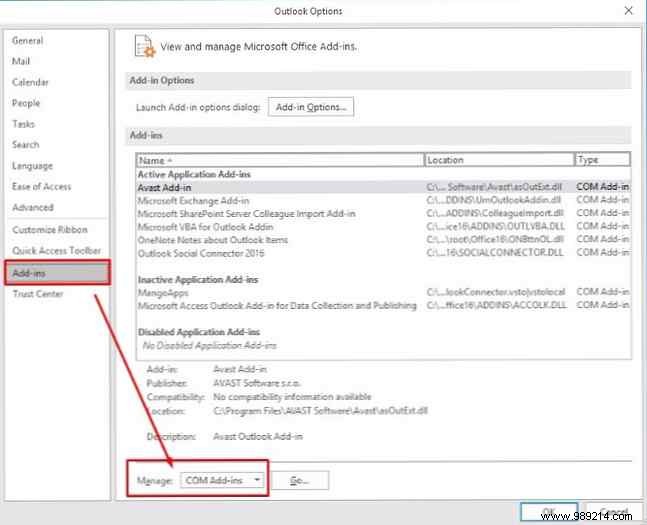Select the Add-ins category in sidebar
Image resolution: width=647 pixels, height=525 pixels.
point(30,272)
